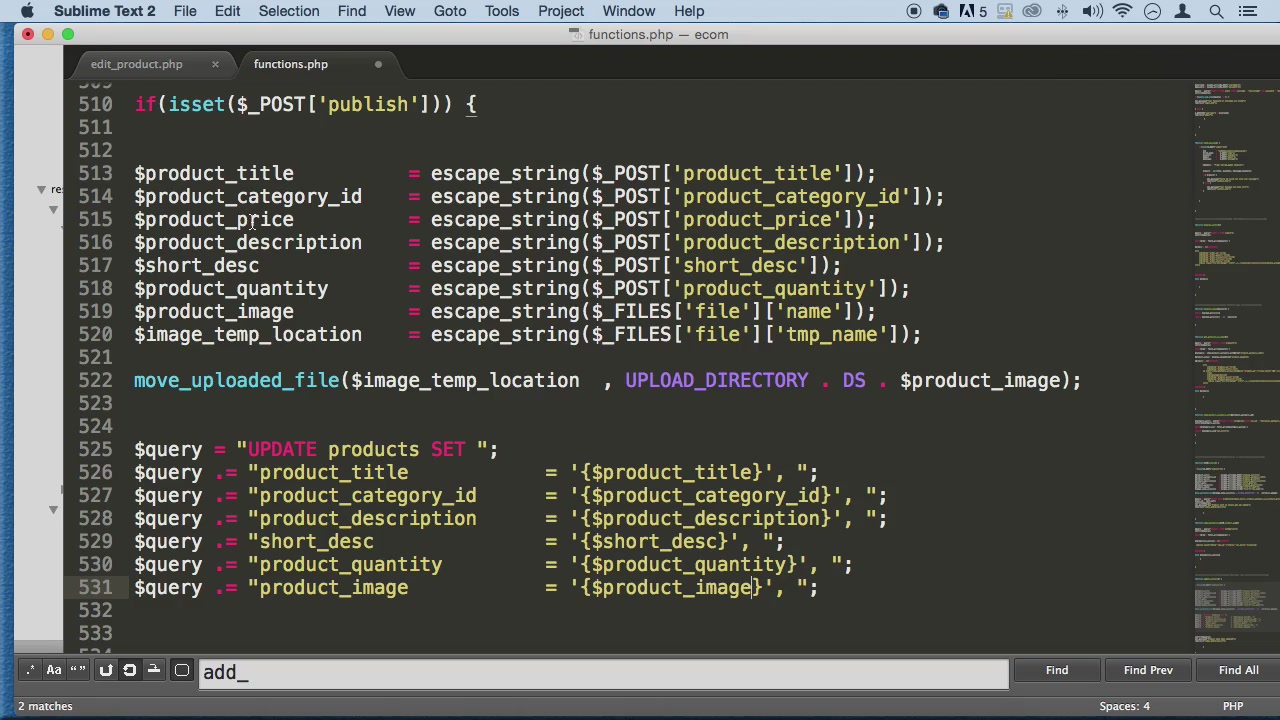The height and width of the screenshot is (720, 1280).
Task: Click the display warning menu bar icon
Action: click(1004, 11)
